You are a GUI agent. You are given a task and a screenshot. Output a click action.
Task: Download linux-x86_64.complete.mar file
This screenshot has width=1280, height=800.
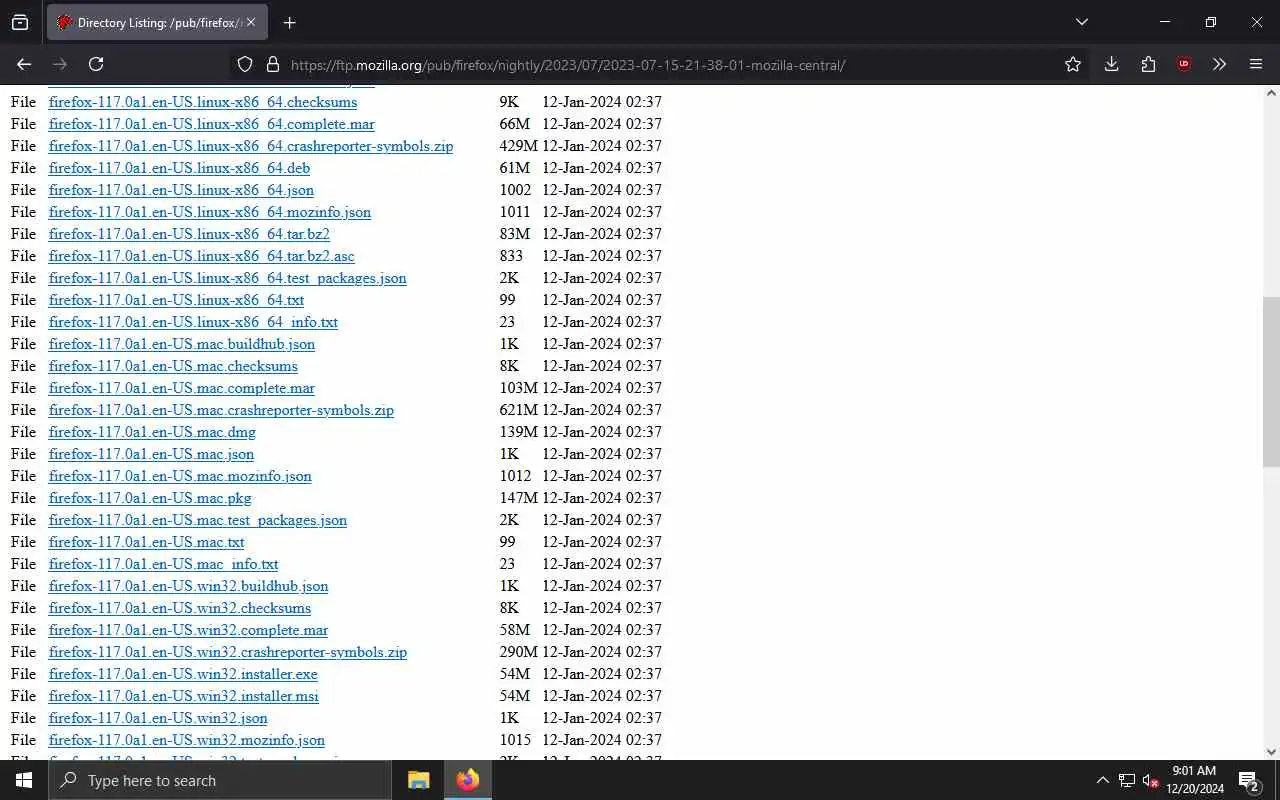tap(212, 124)
